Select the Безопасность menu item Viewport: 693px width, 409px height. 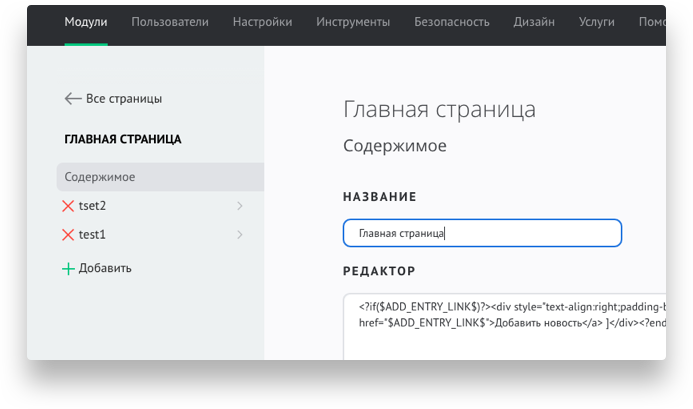tap(452, 21)
